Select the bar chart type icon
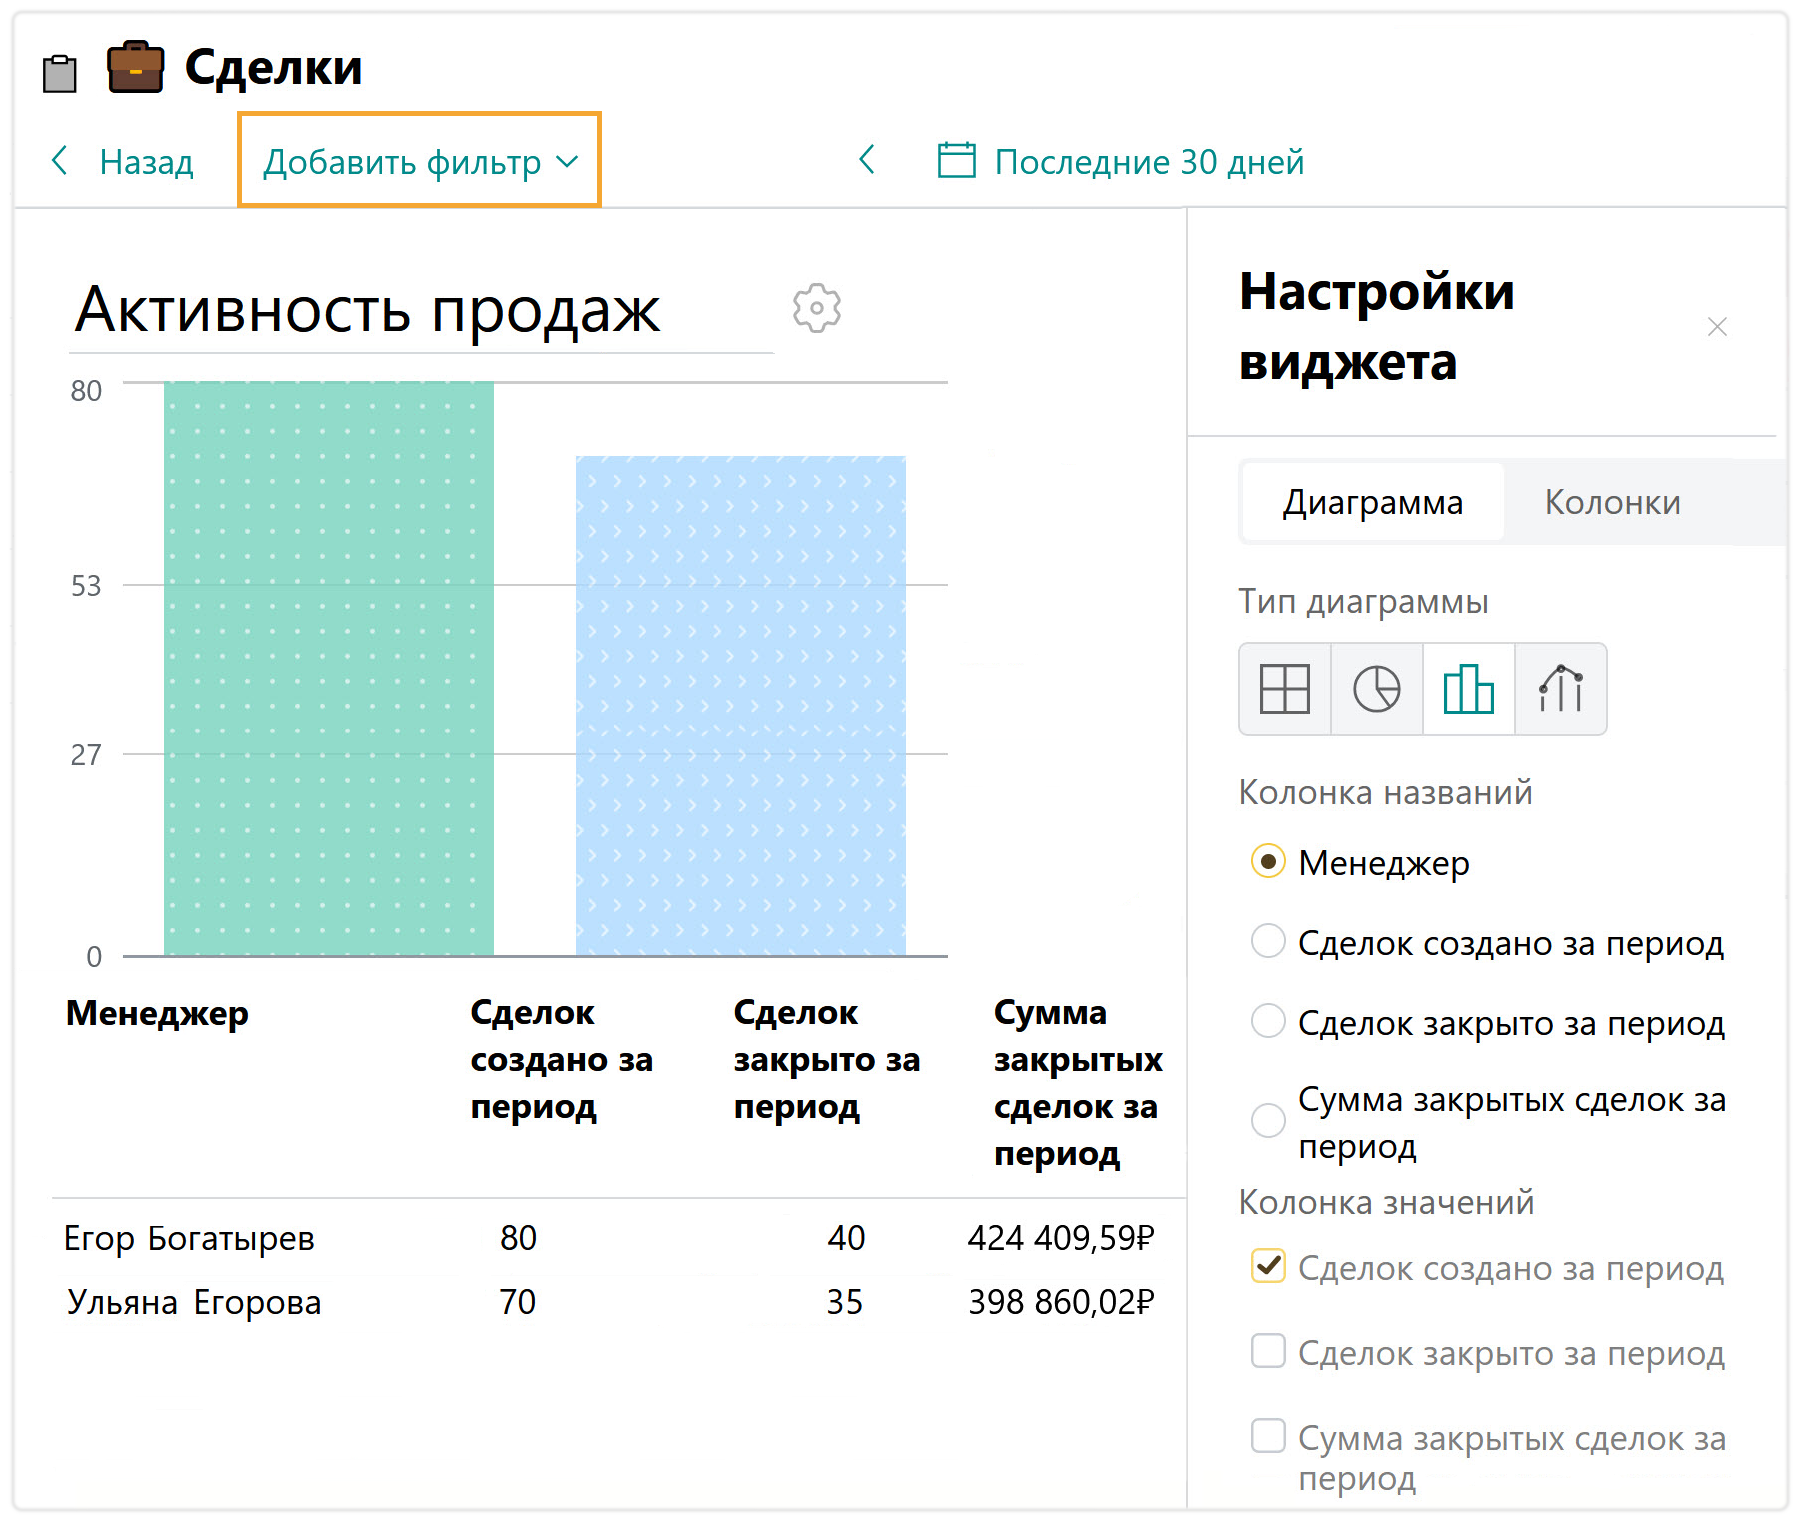The image size is (1800, 1519). click(1468, 689)
